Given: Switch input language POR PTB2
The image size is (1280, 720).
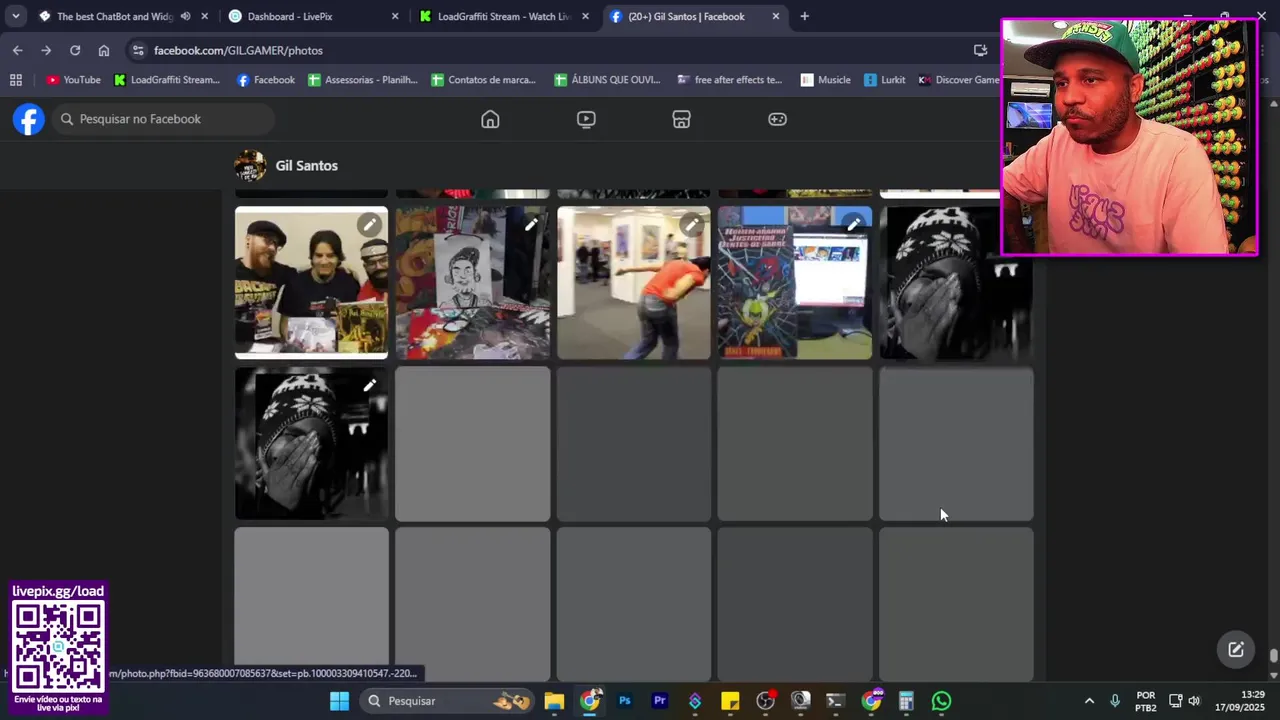Looking at the screenshot, I should coord(1145,701).
